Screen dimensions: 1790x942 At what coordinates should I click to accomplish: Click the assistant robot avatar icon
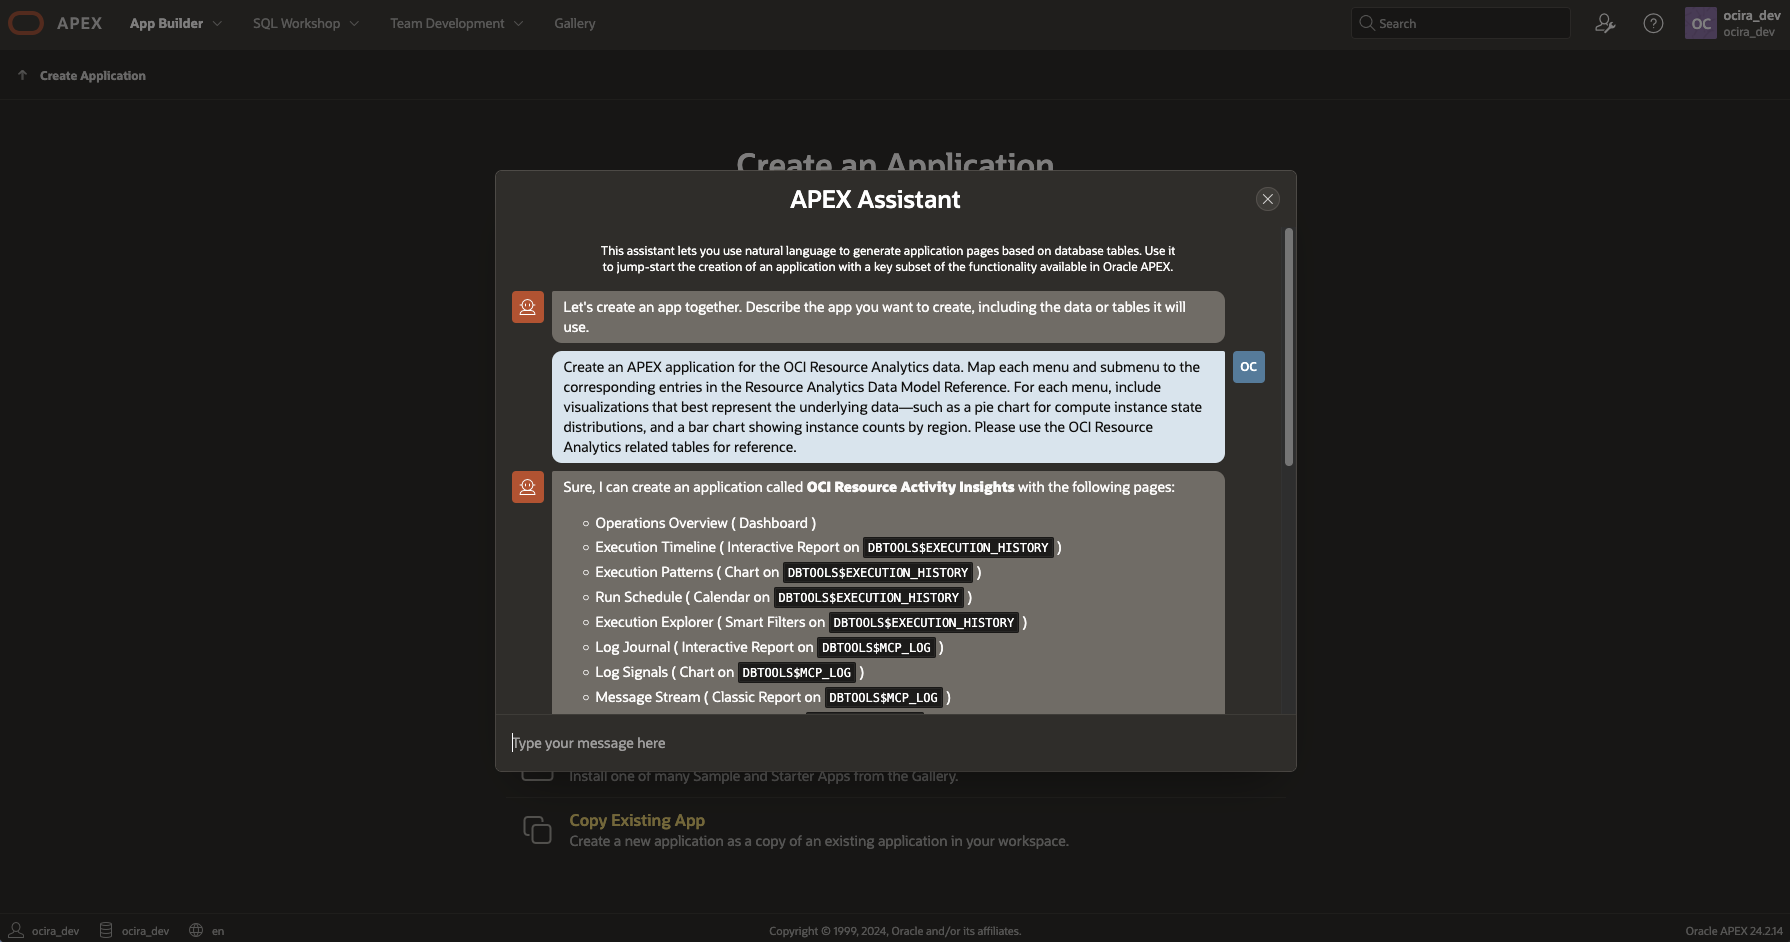tap(528, 307)
